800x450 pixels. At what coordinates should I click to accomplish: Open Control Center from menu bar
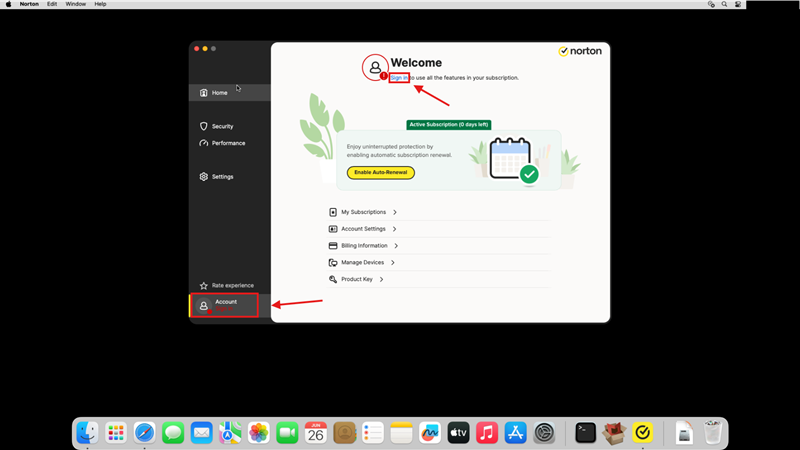point(738,4)
